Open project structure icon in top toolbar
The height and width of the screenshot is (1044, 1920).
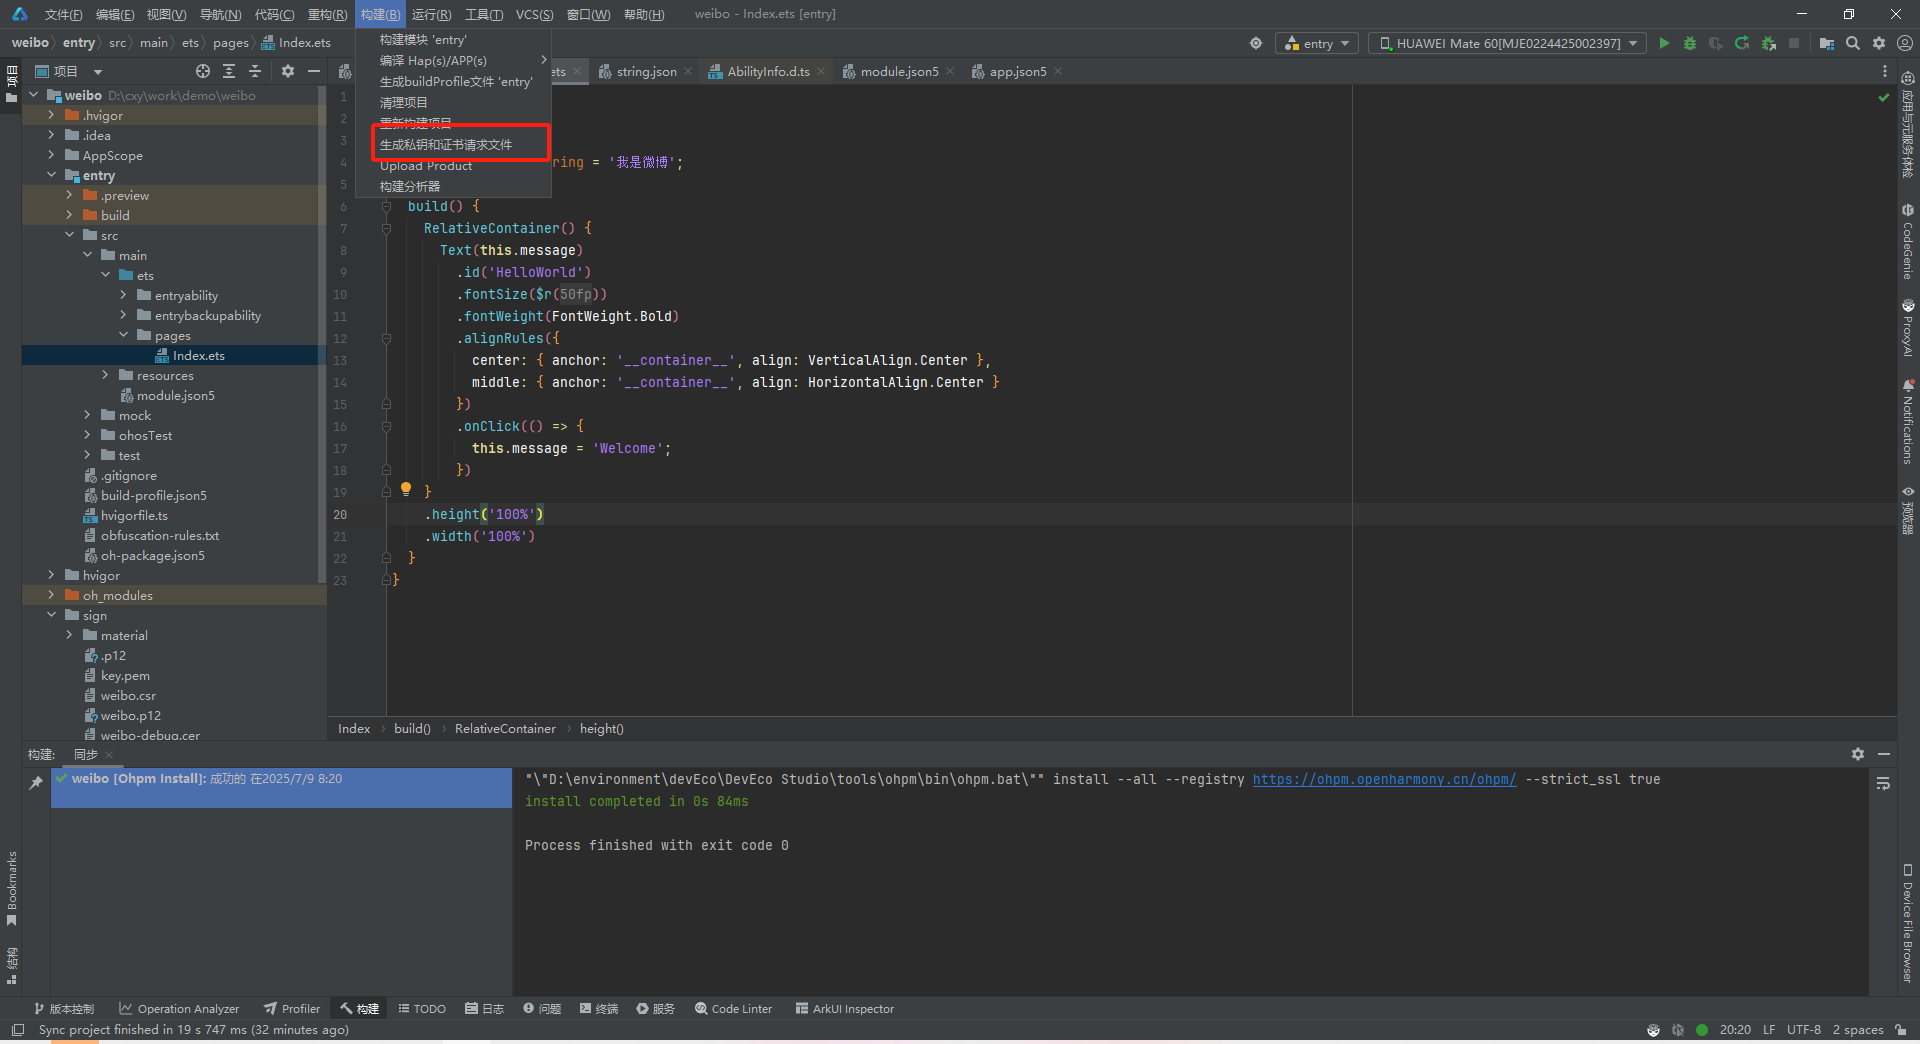pos(1827,43)
